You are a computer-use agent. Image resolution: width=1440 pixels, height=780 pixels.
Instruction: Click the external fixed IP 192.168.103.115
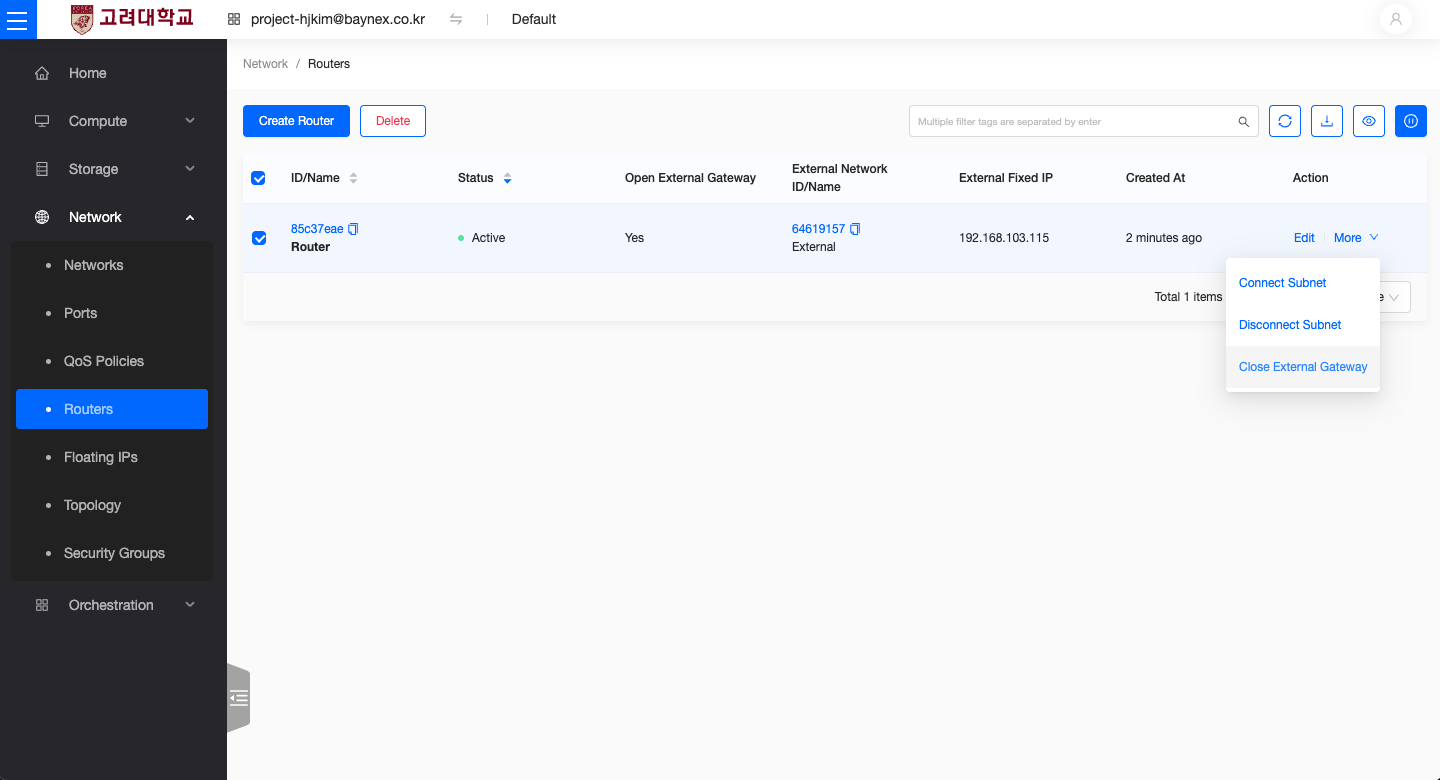[x=1004, y=238]
